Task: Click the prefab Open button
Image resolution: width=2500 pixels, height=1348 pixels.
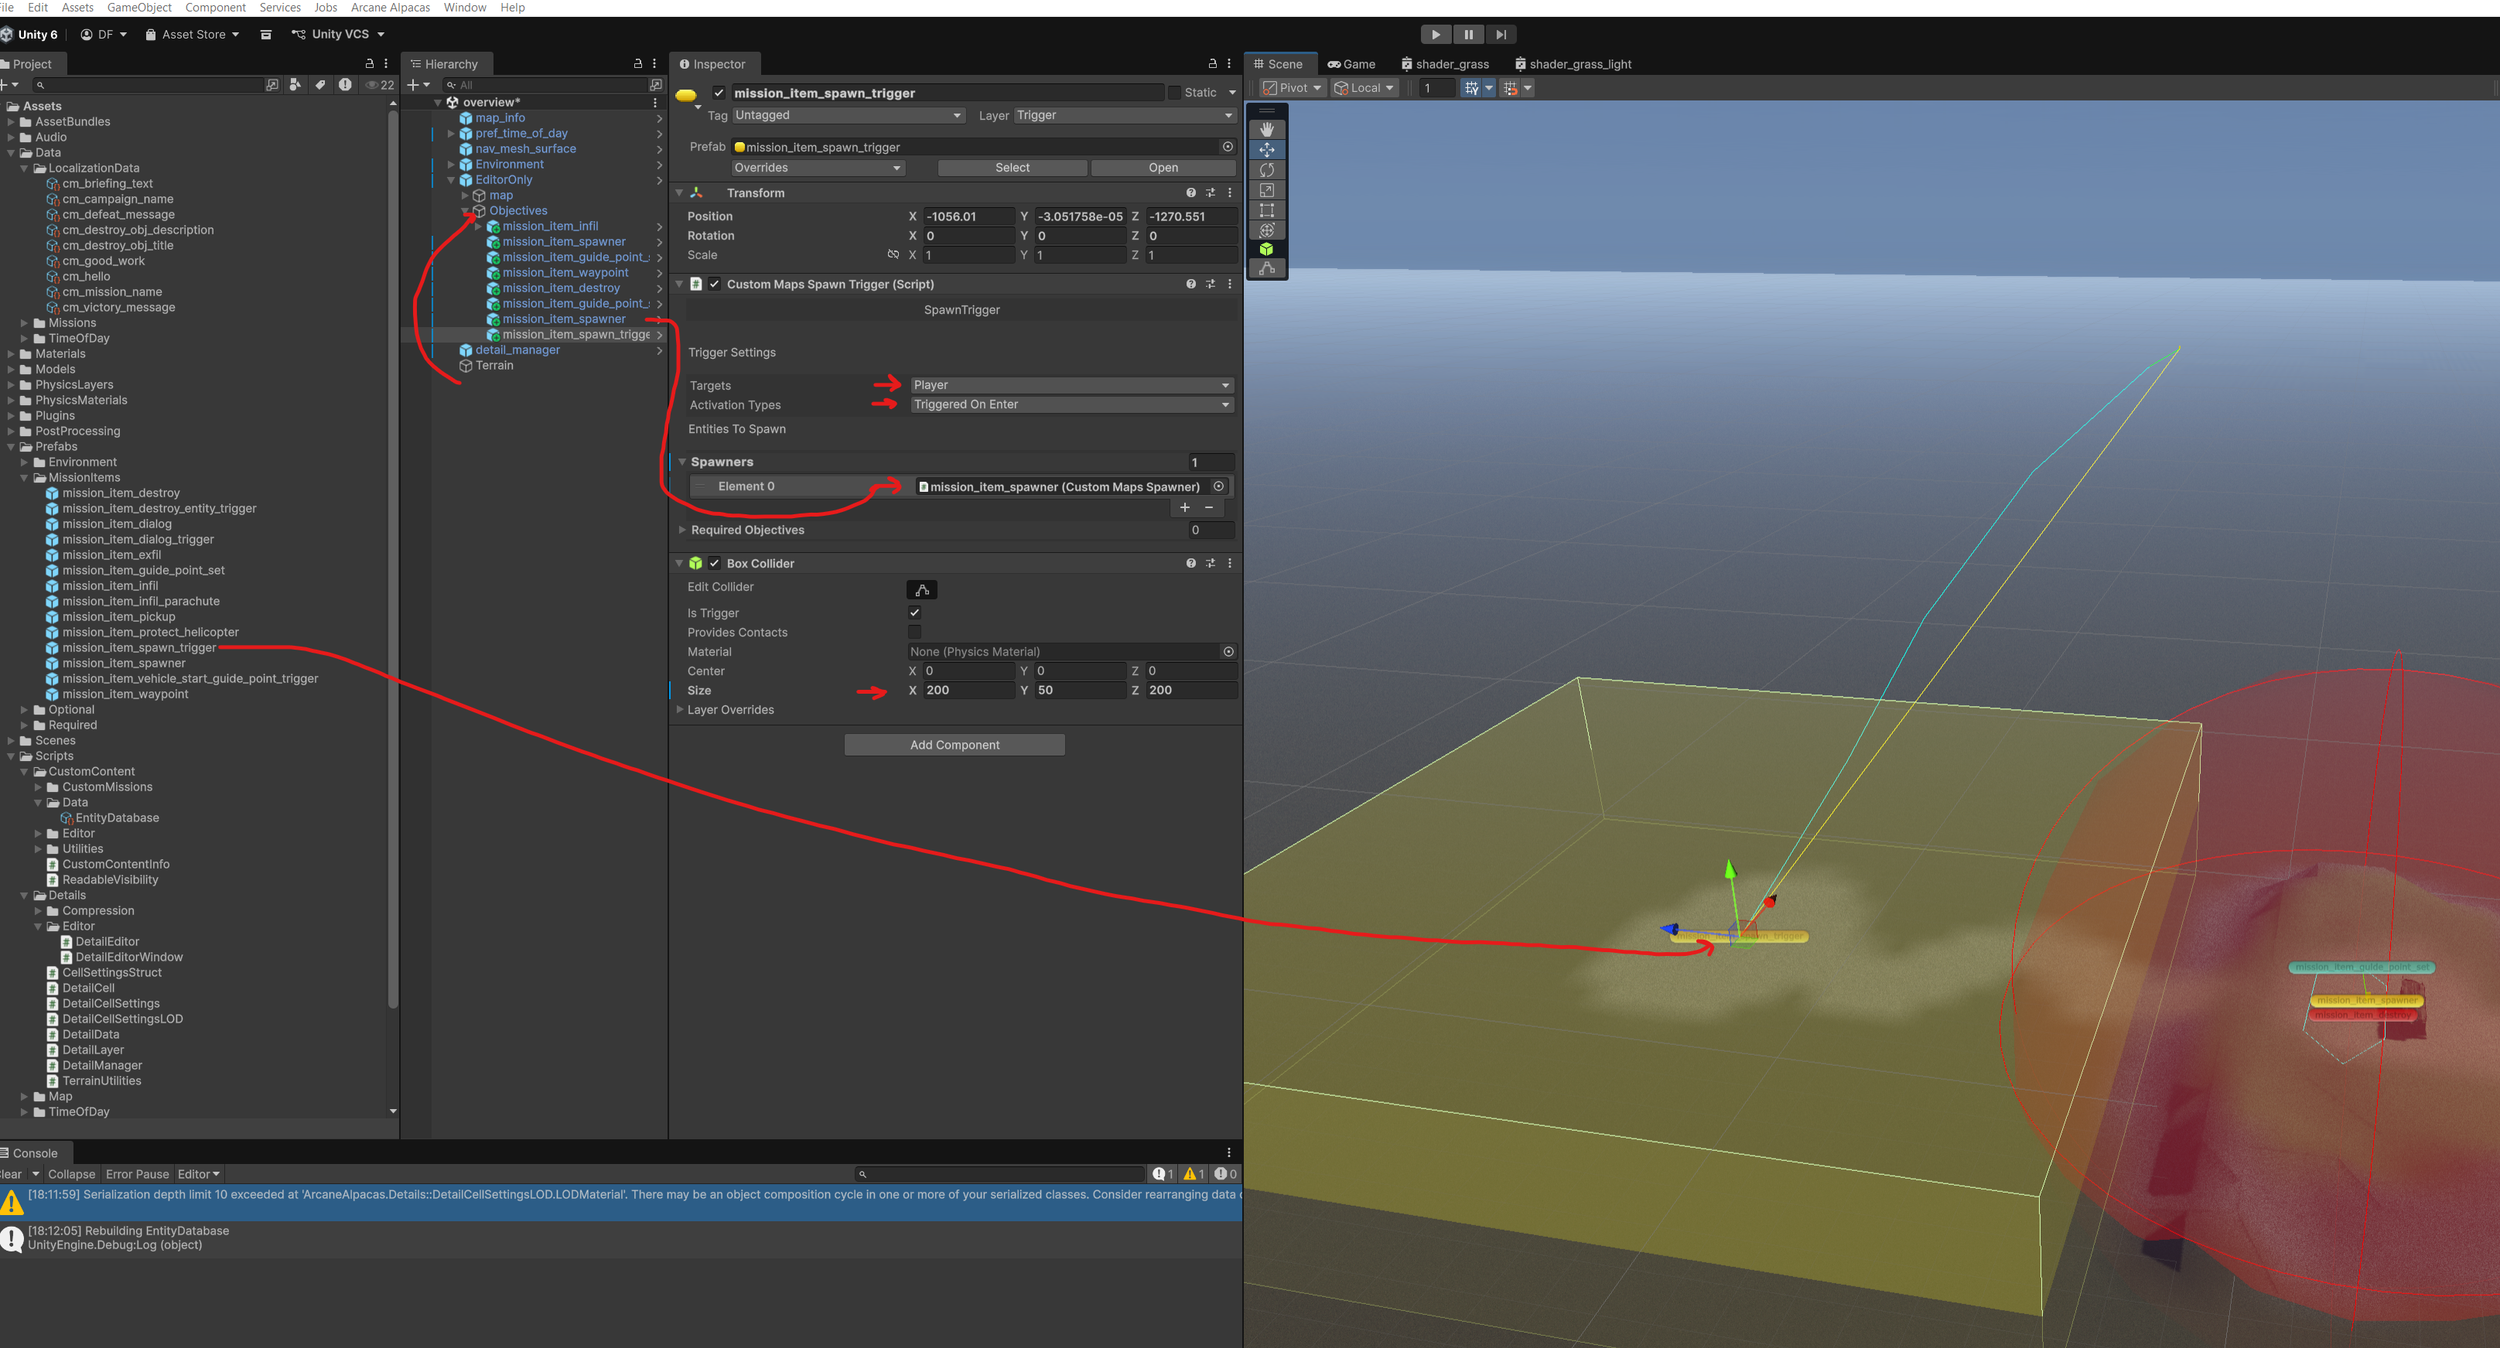Action: coord(1162,168)
